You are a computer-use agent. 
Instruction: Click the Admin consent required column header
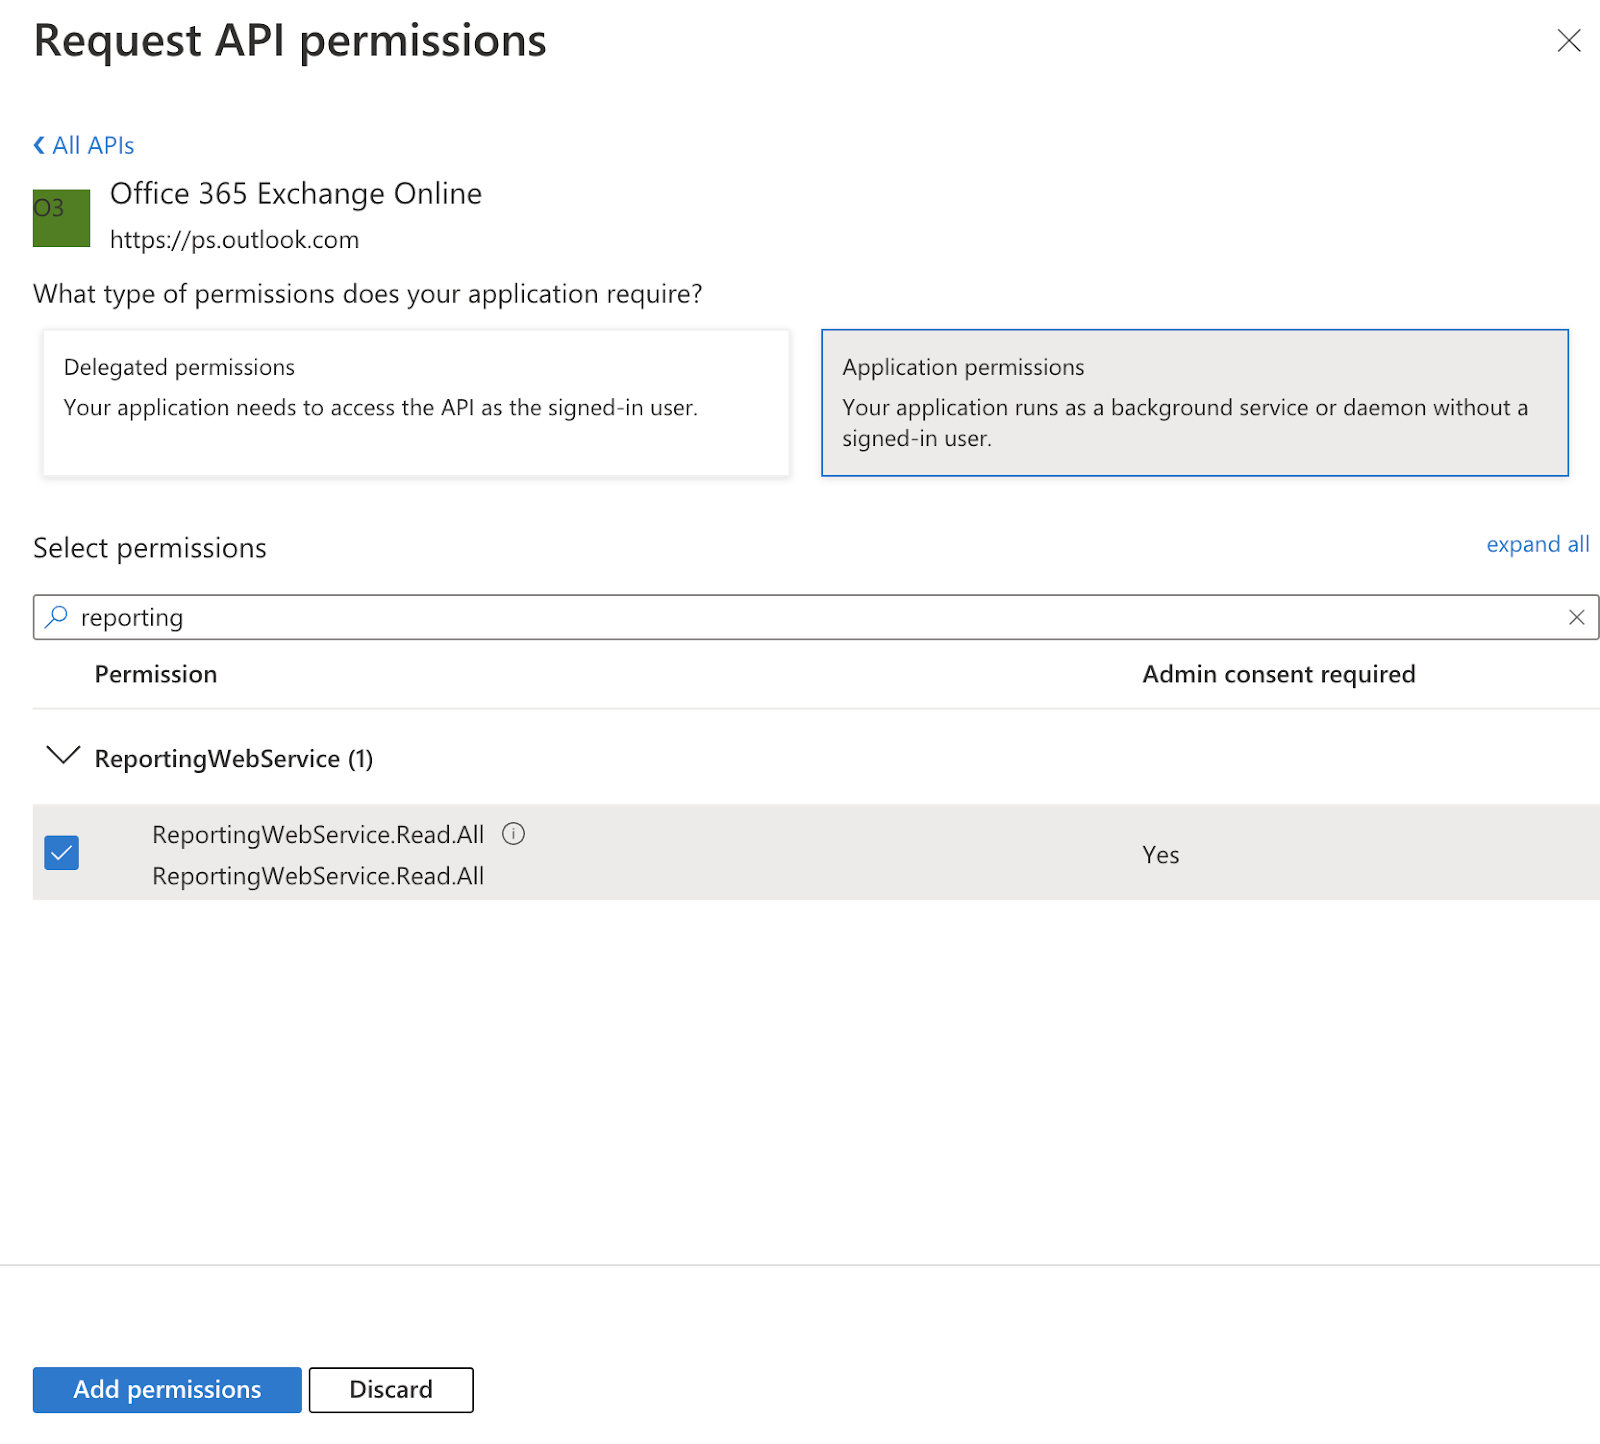tap(1279, 674)
